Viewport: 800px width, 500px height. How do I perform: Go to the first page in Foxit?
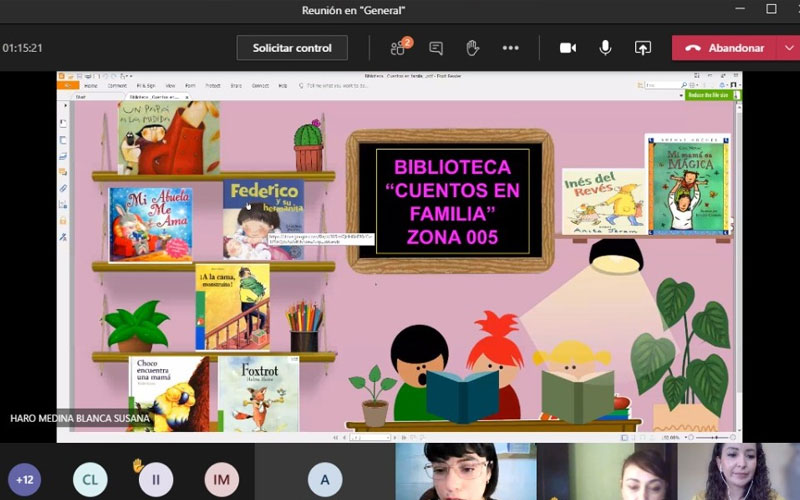[335, 438]
